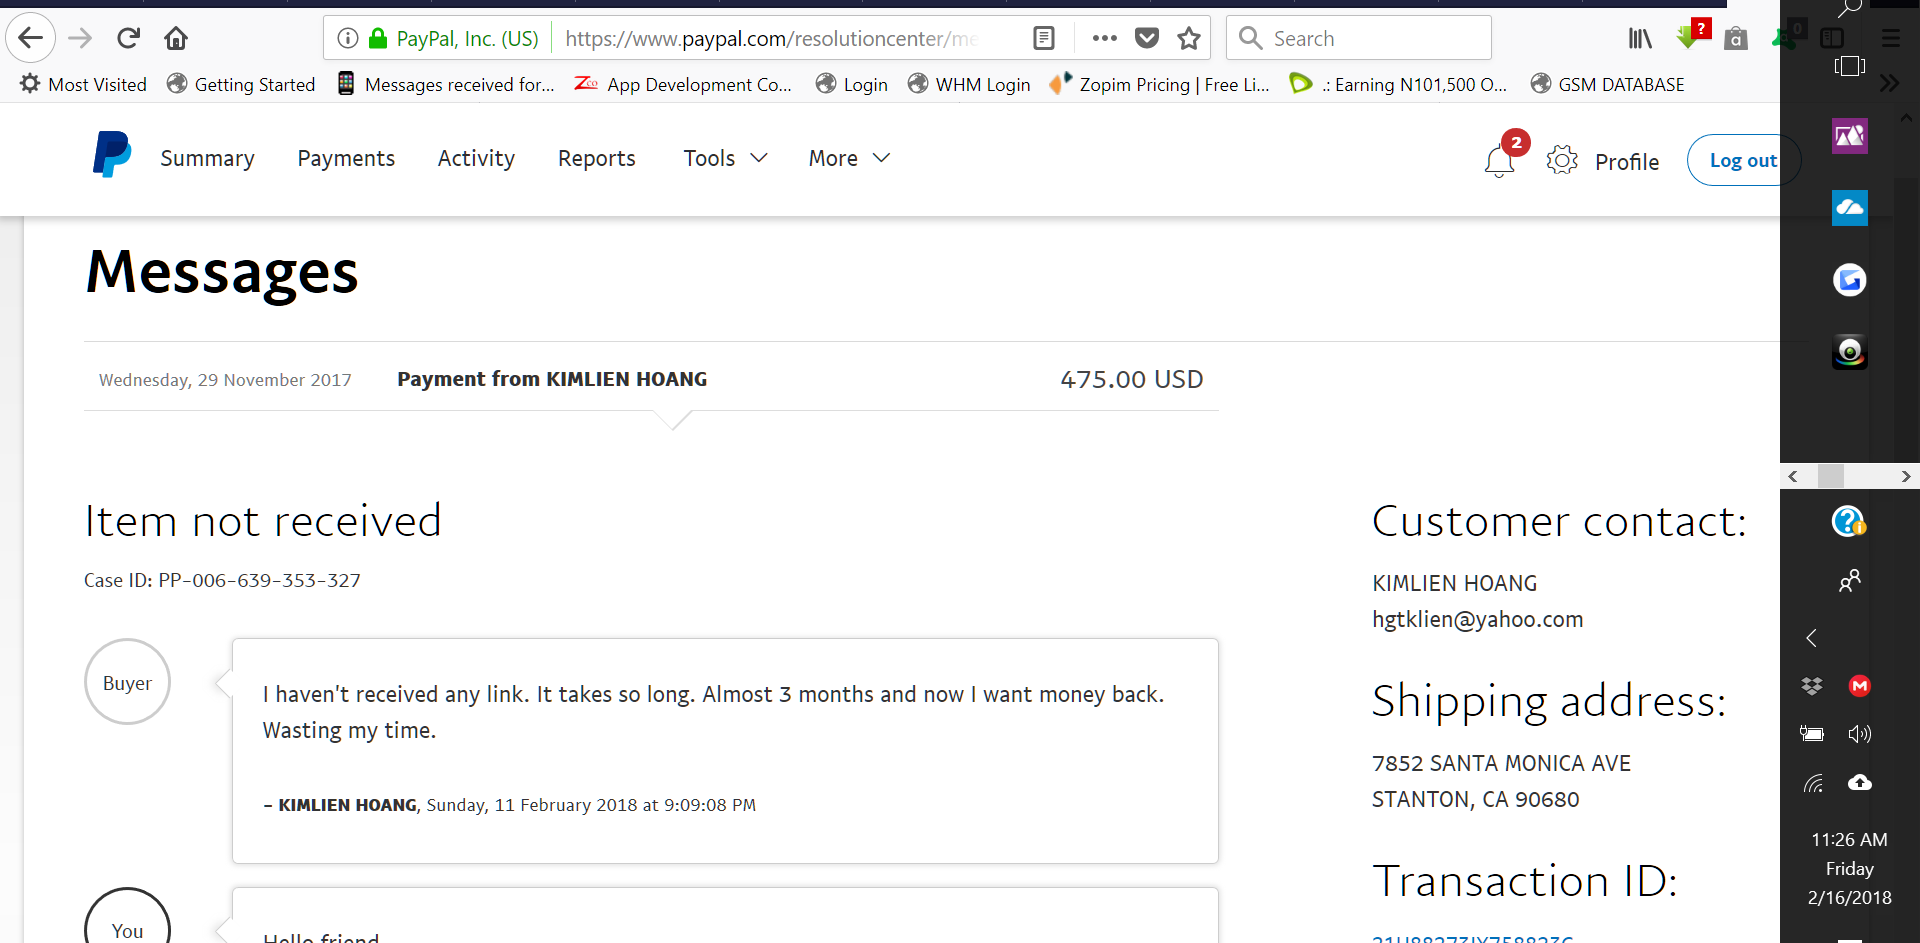
Task: Launch the purple photo app in sidebar
Action: pos(1850,136)
